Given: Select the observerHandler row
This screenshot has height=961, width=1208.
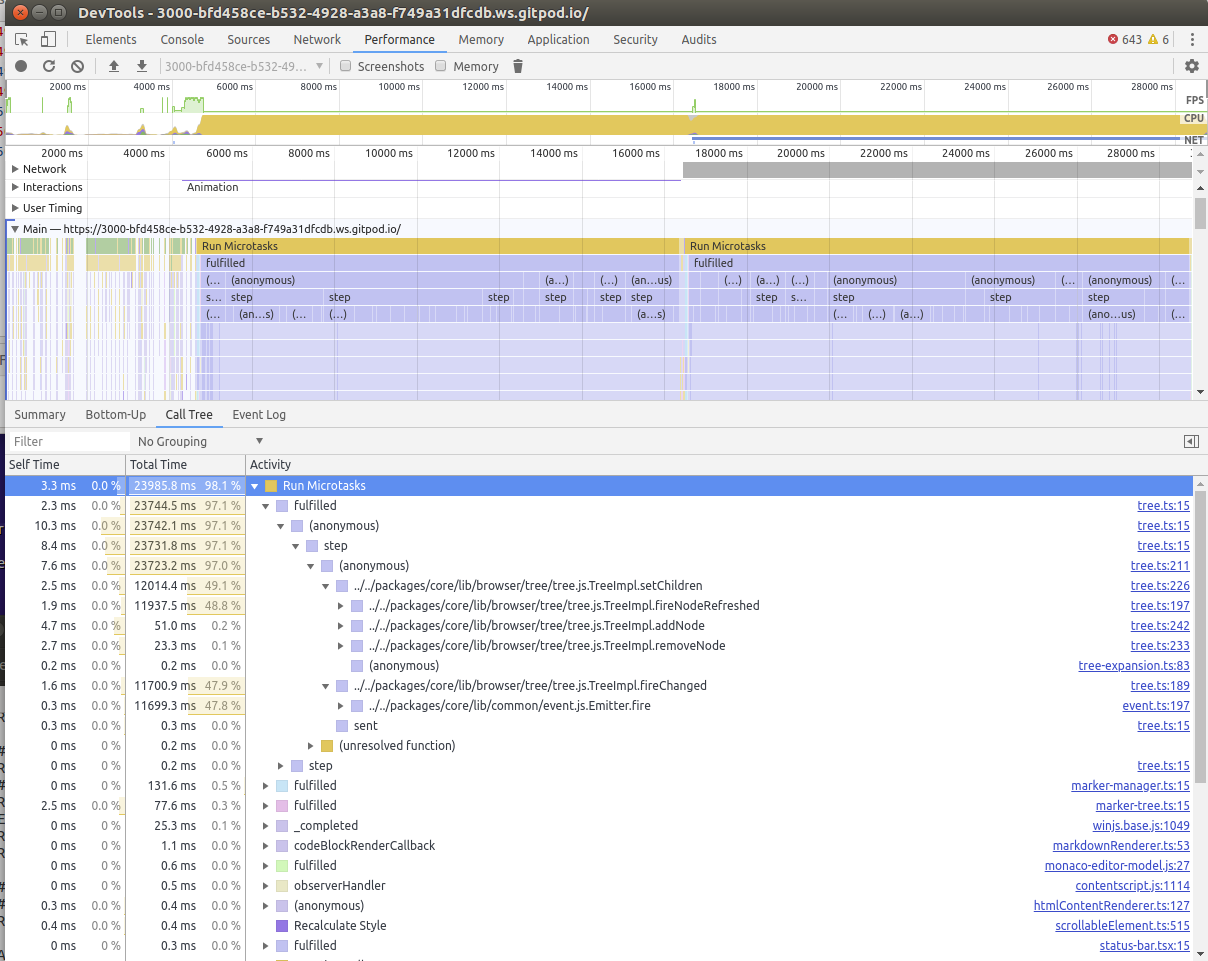Looking at the screenshot, I should click(x=600, y=886).
